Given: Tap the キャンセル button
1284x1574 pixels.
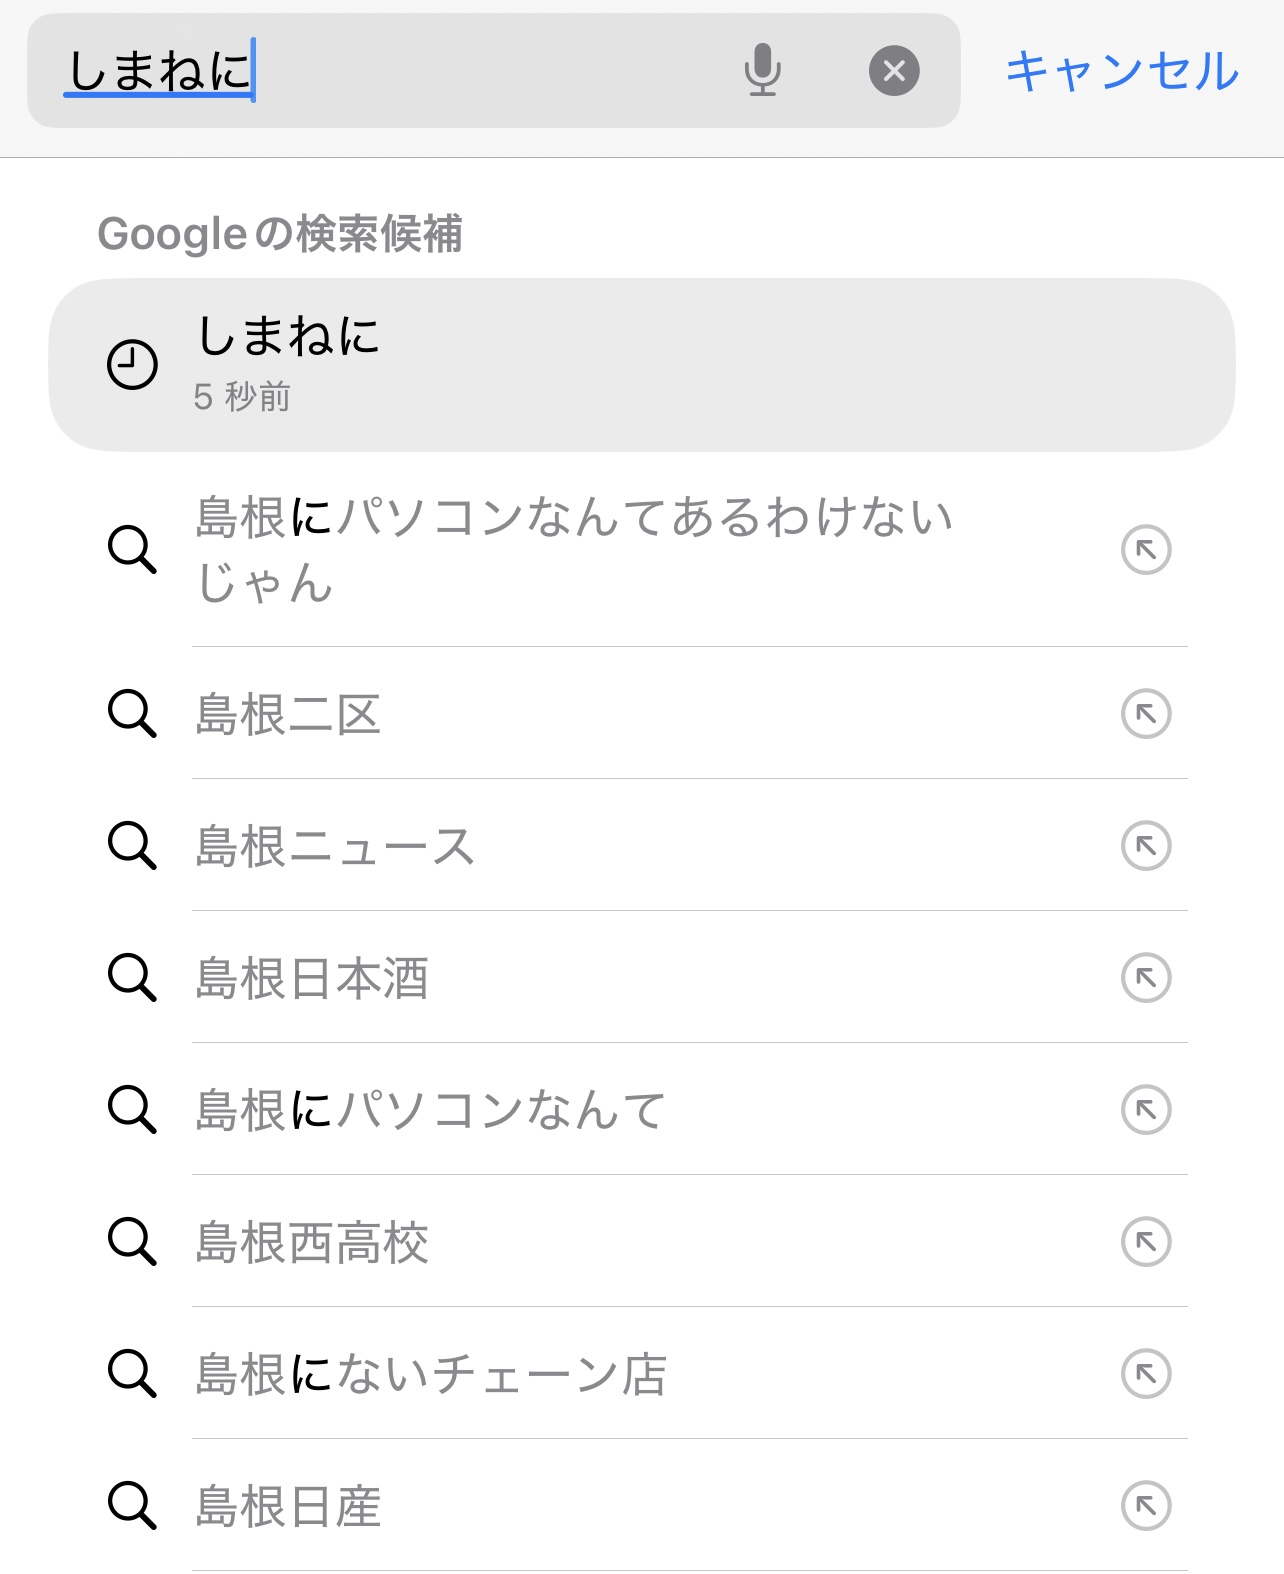Looking at the screenshot, I should point(1122,71).
